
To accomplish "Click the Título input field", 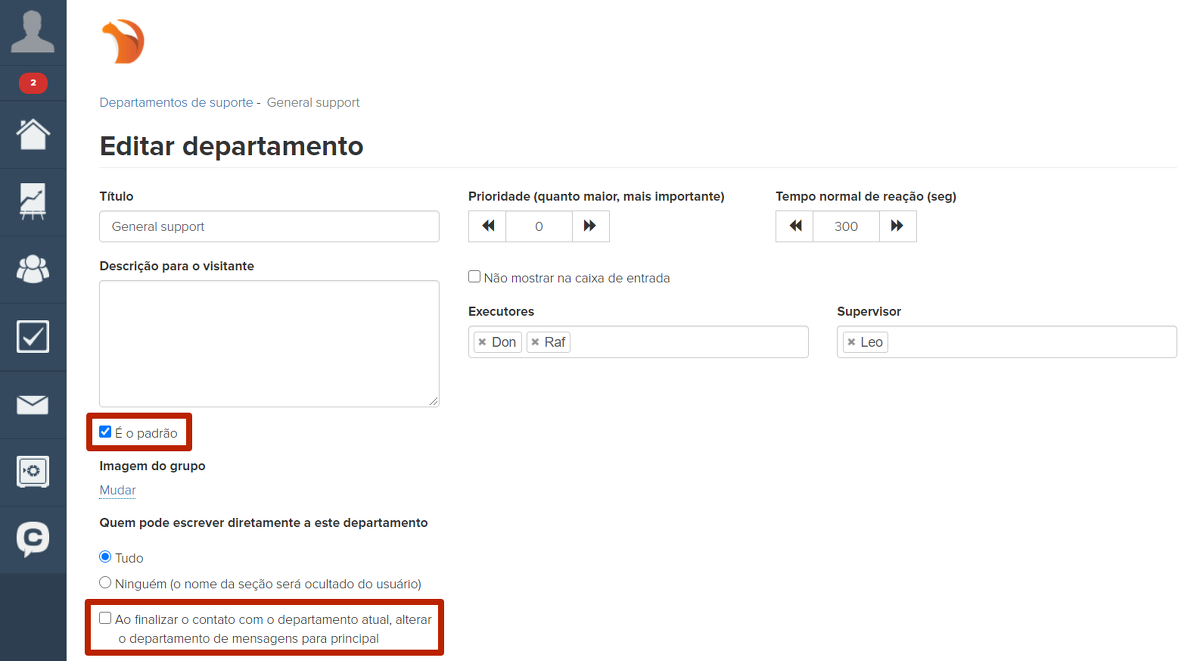I will click(269, 227).
